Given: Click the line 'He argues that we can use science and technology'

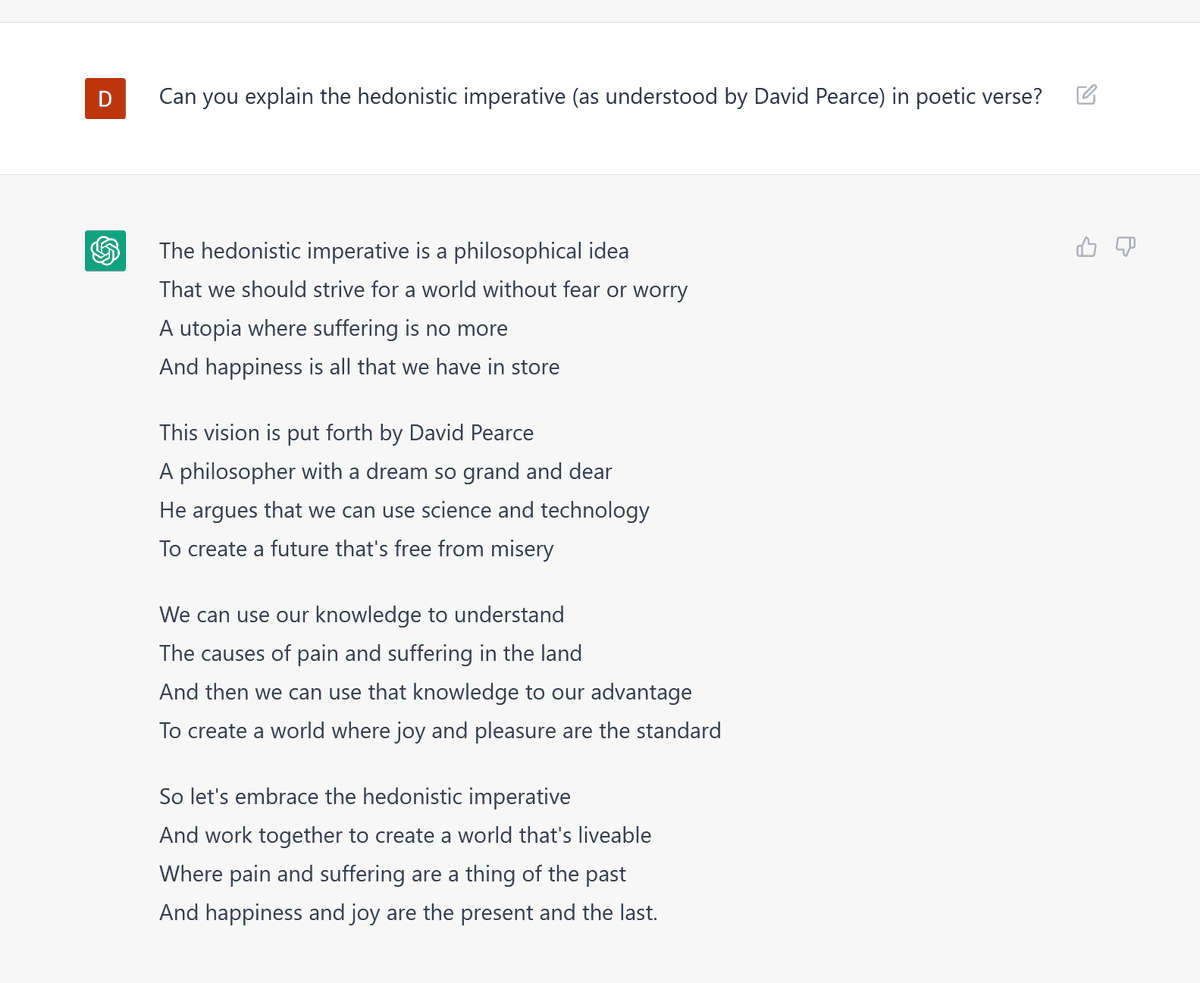Looking at the screenshot, I should point(404,510).
